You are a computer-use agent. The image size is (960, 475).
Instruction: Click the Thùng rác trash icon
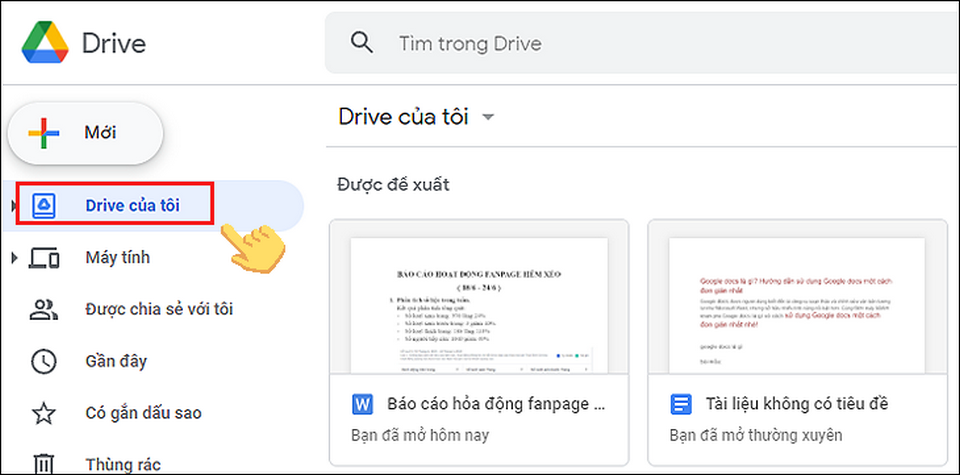(45, 462)
